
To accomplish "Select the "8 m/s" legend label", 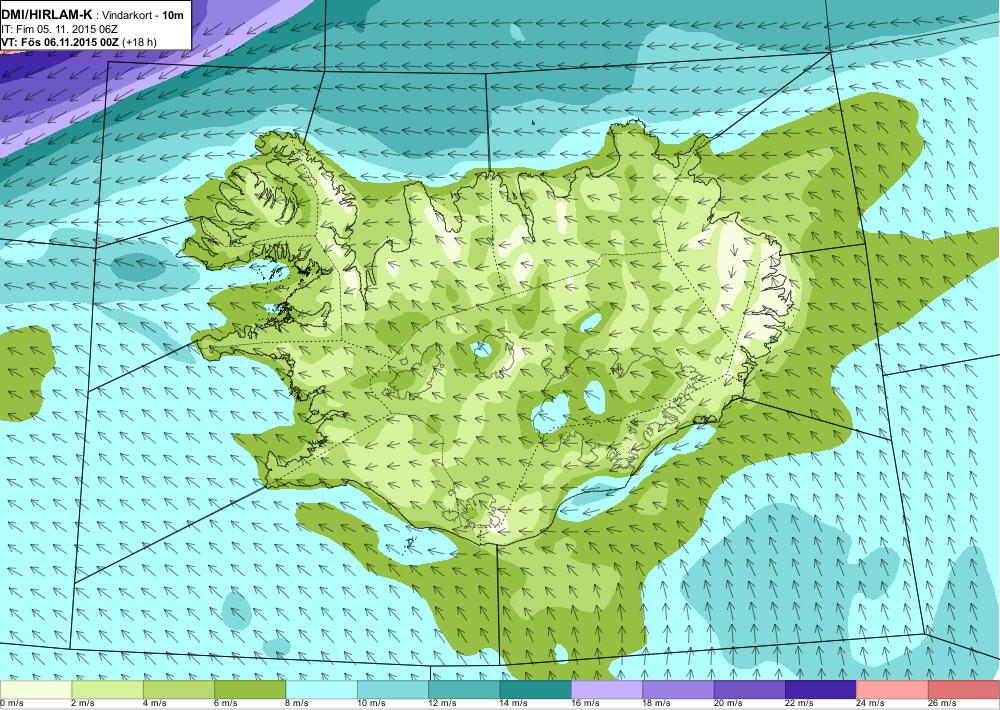I will (x=298, y=703).
